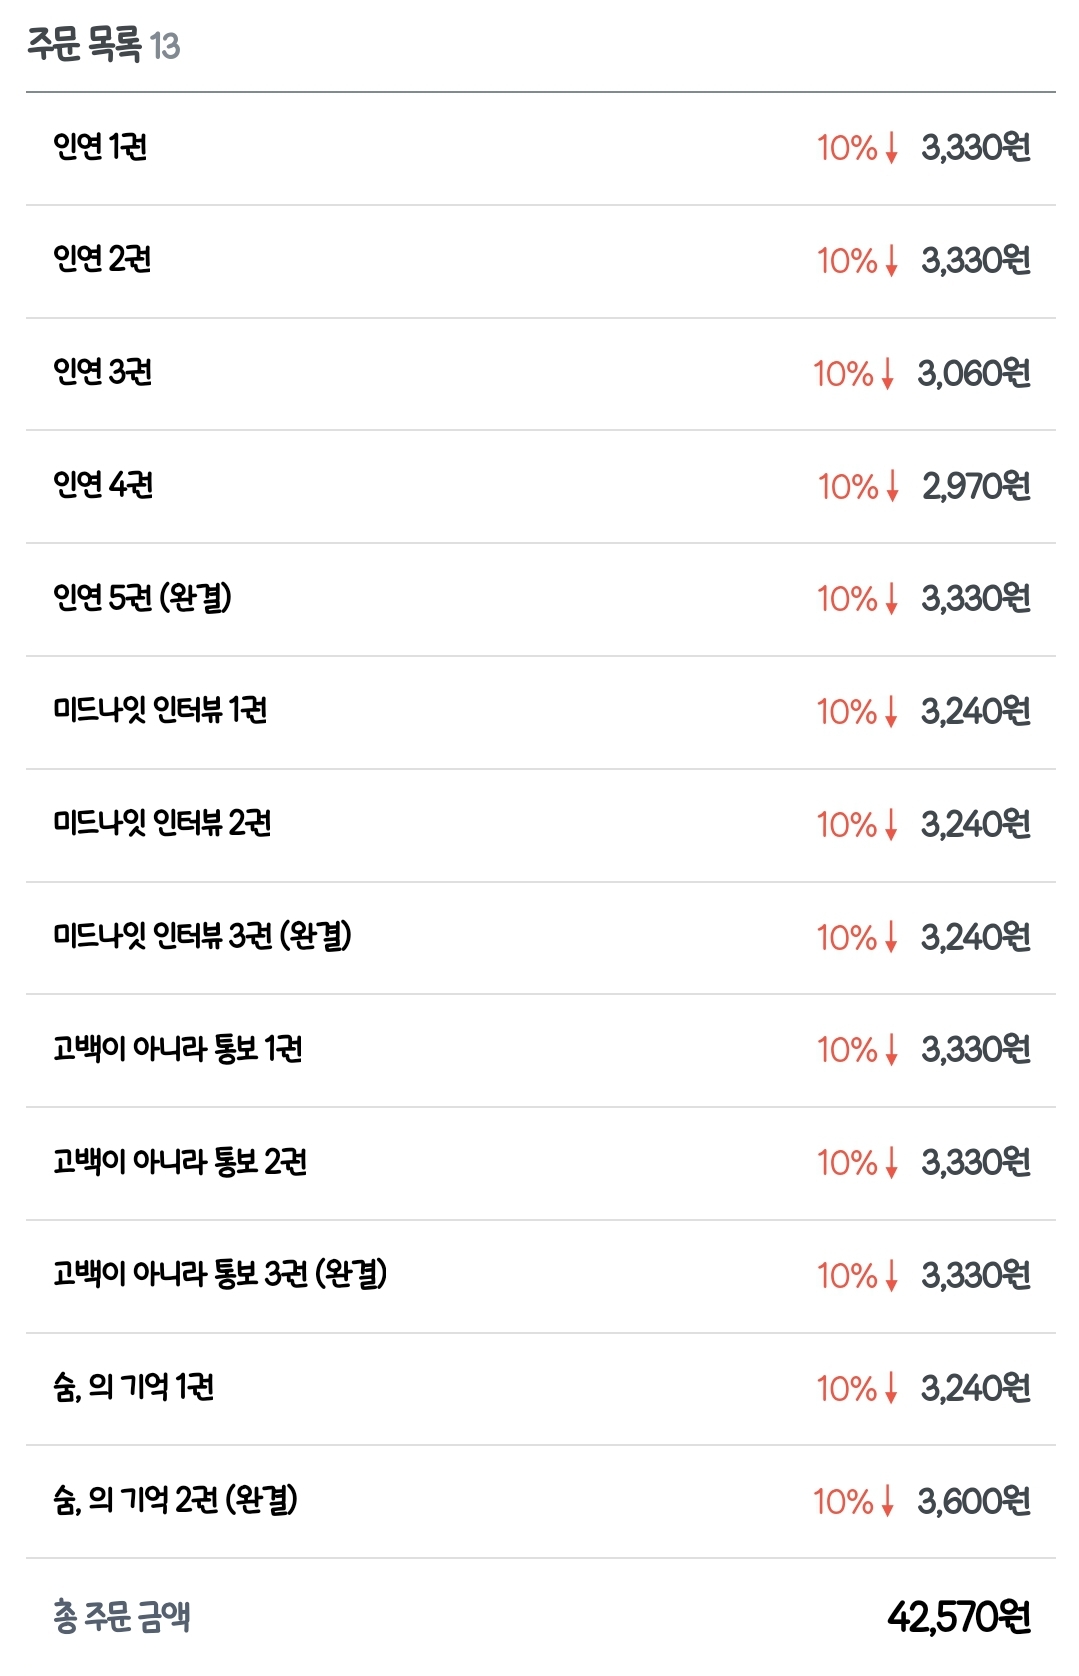Click the 주문 목록 header title
Viewport: 1079px width, 1676px height.
tap(84, 45)
